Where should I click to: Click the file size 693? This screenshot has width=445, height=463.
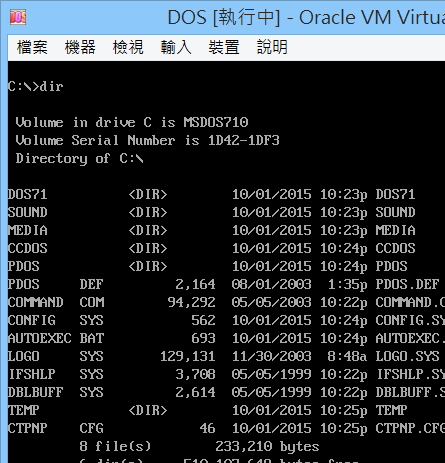[x=203, y=338]
